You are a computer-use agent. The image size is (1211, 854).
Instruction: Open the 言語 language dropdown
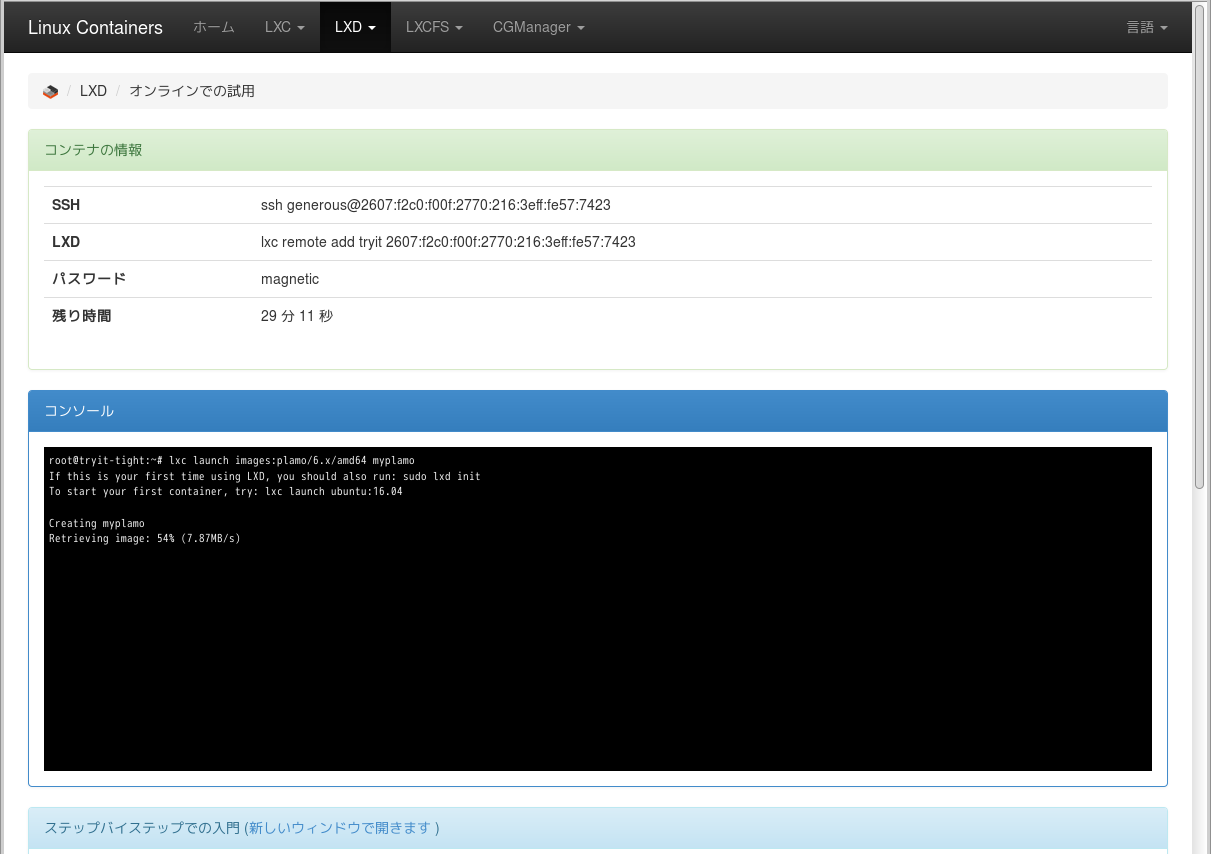point(1146,27)
